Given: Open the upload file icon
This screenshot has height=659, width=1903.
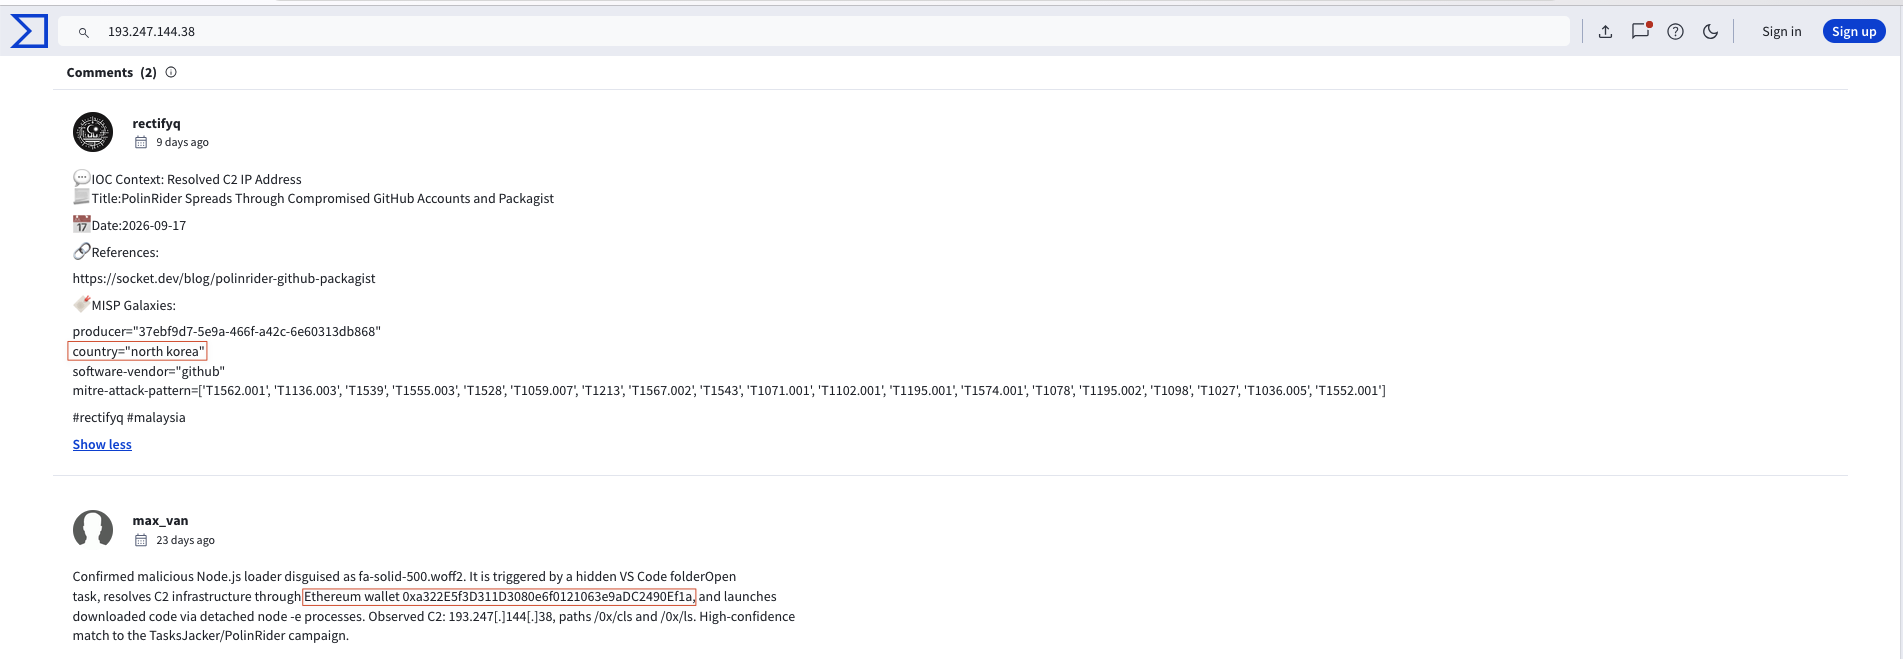Looking at the screenshot, I should 1605,32.
